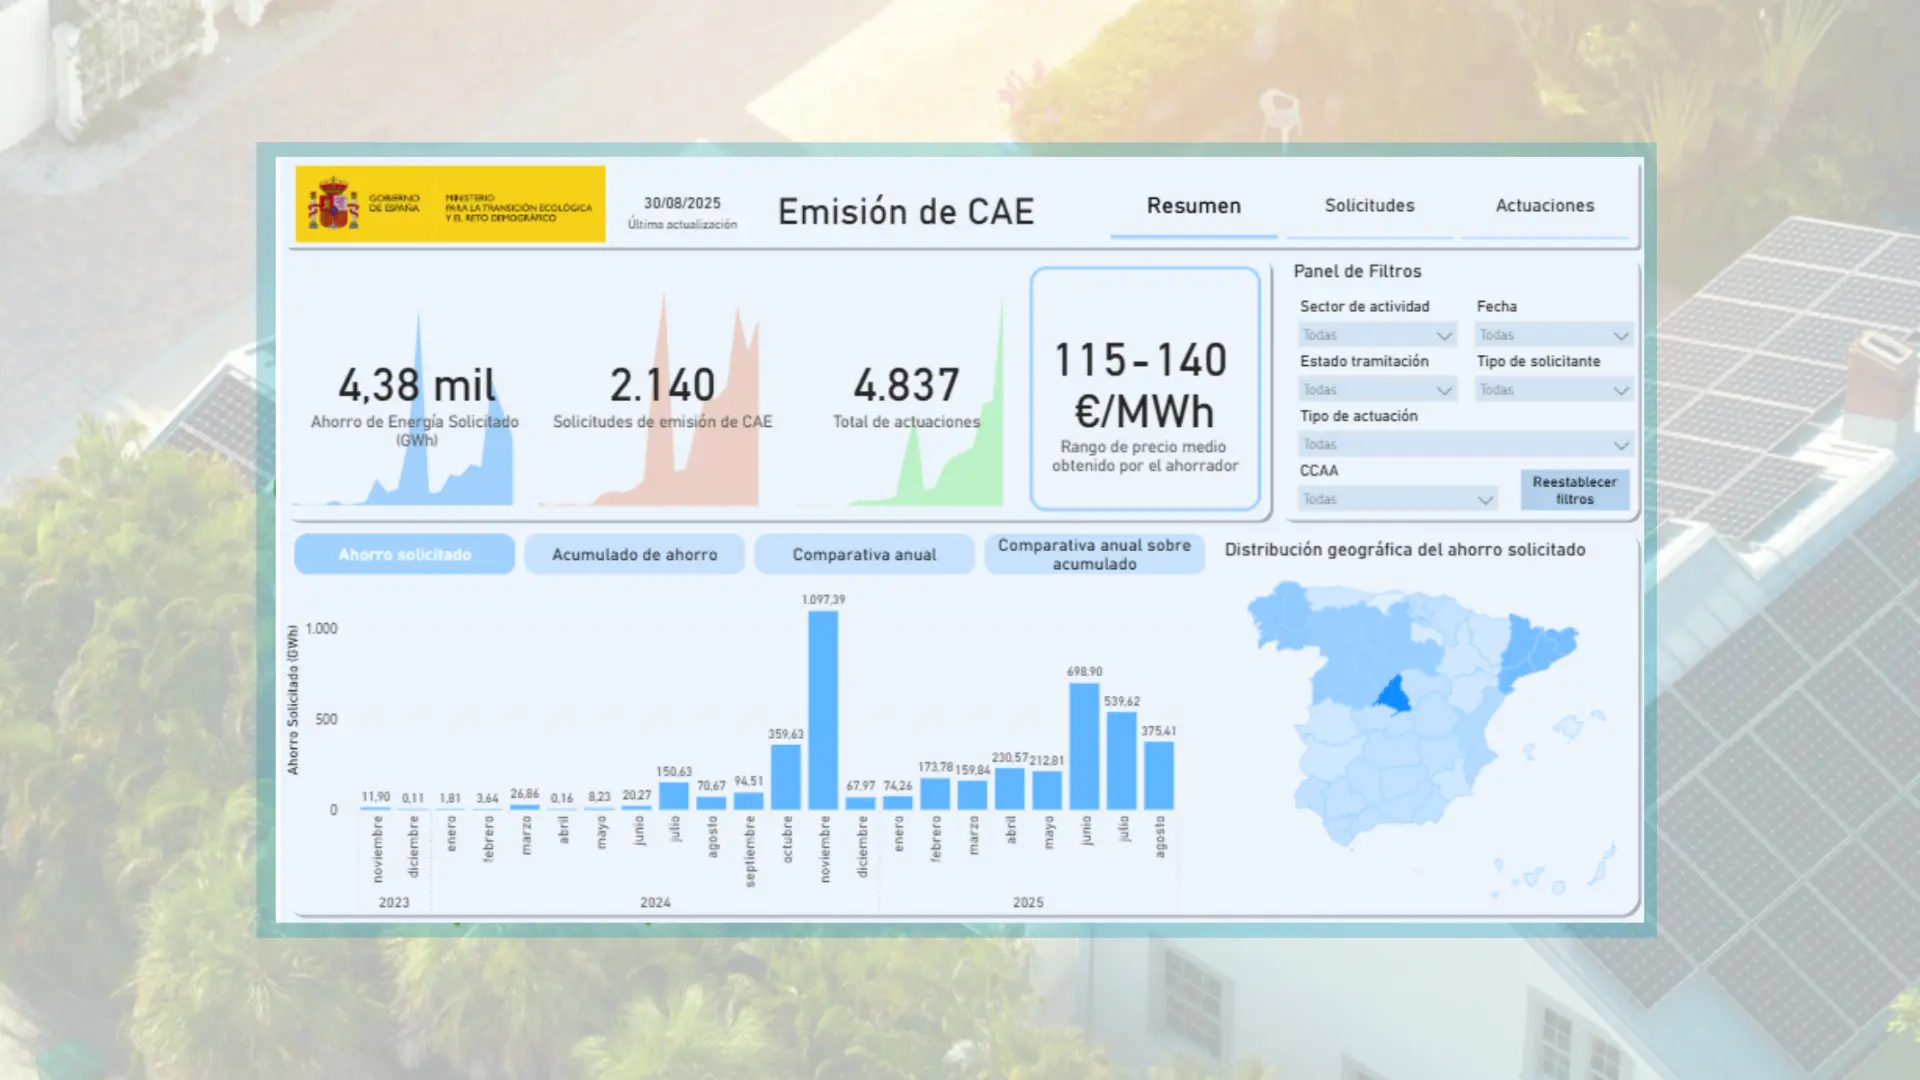The image size is (1920, 1080).
Task: Open the Comparativa anual sobre acumulado view
Action: (x=1093, y=554)
